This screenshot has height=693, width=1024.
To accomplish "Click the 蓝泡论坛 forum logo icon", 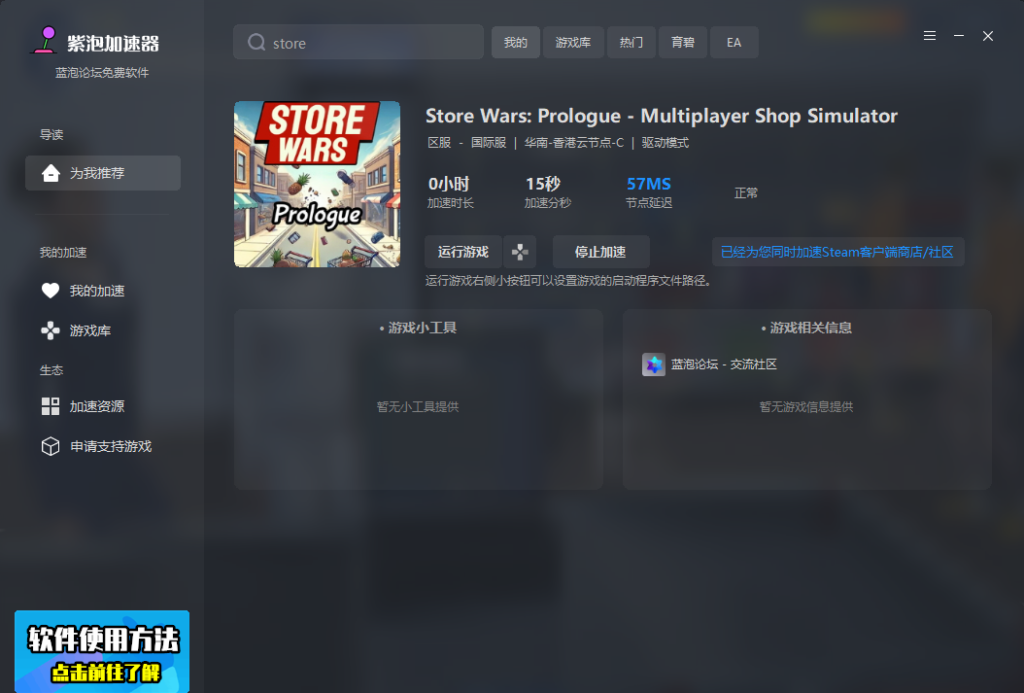I will [653, 364].
